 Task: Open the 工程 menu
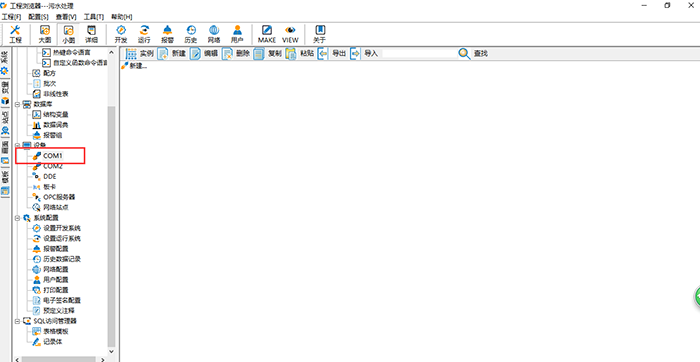click(x=11, y=17)
